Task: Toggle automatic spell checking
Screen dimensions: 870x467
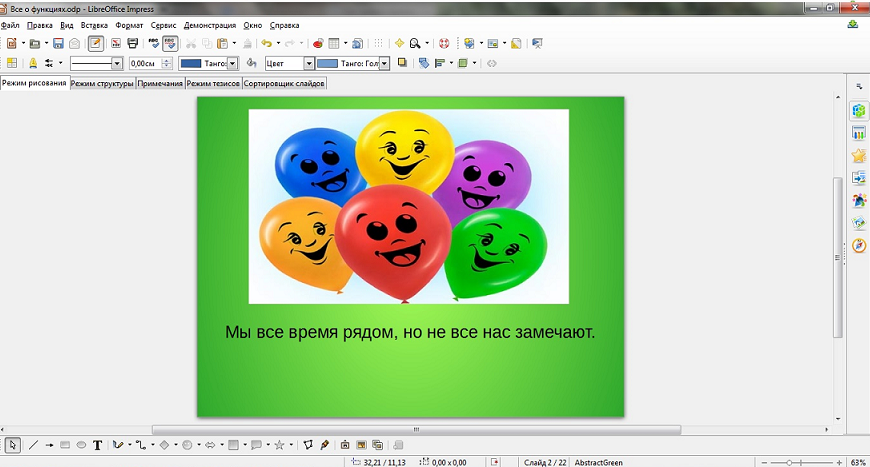Action: pos(170,44)
